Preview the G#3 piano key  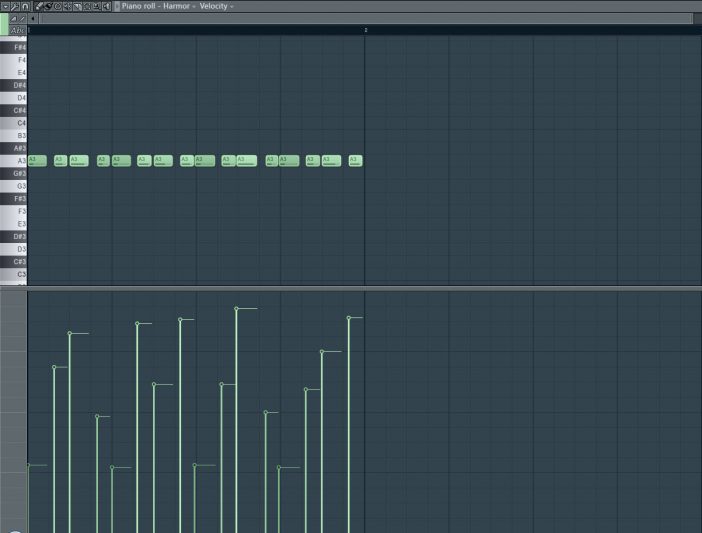coord(13,173)
